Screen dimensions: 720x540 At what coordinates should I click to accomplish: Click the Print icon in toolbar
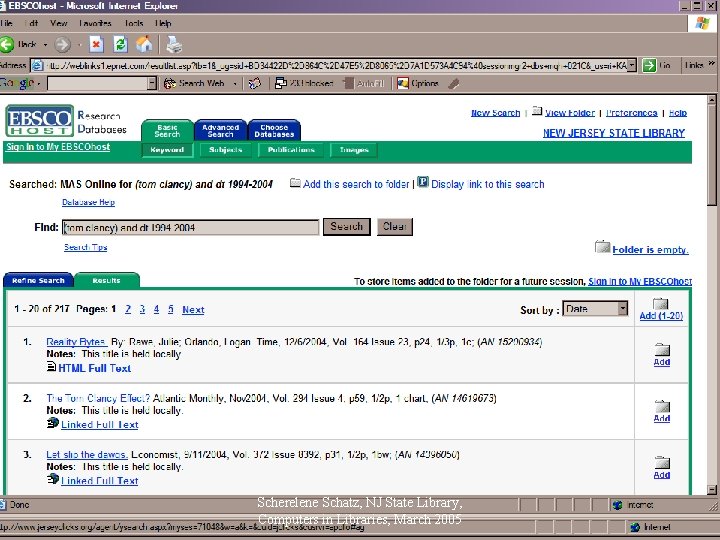coord(174,45)
